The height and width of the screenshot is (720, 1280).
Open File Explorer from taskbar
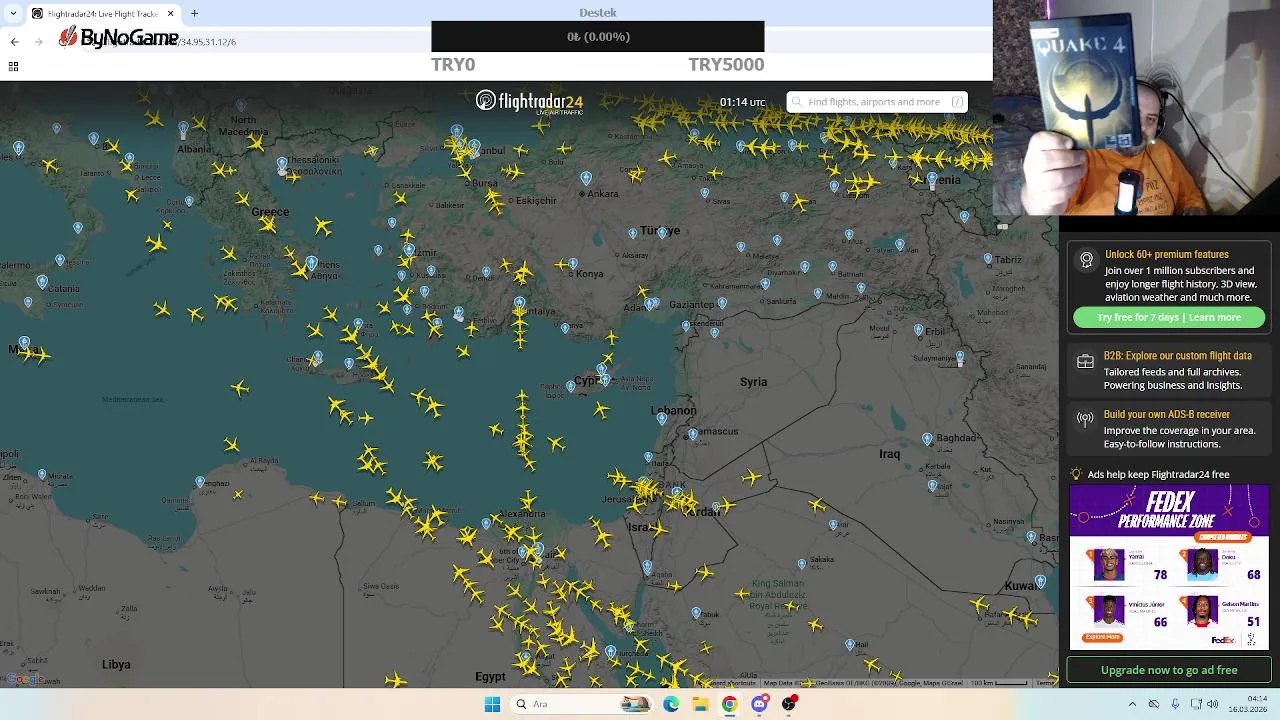(700, 704)
